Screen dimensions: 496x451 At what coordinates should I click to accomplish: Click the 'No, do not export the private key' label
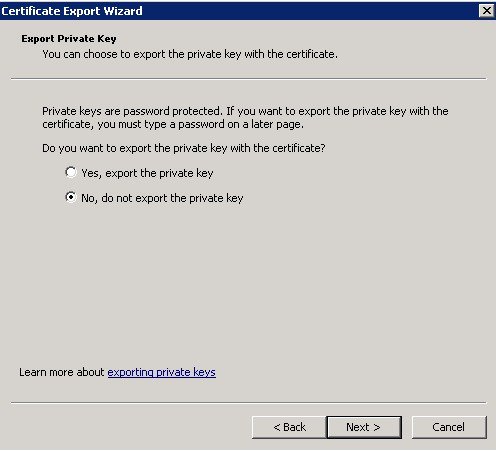click(x=162, y=198)
